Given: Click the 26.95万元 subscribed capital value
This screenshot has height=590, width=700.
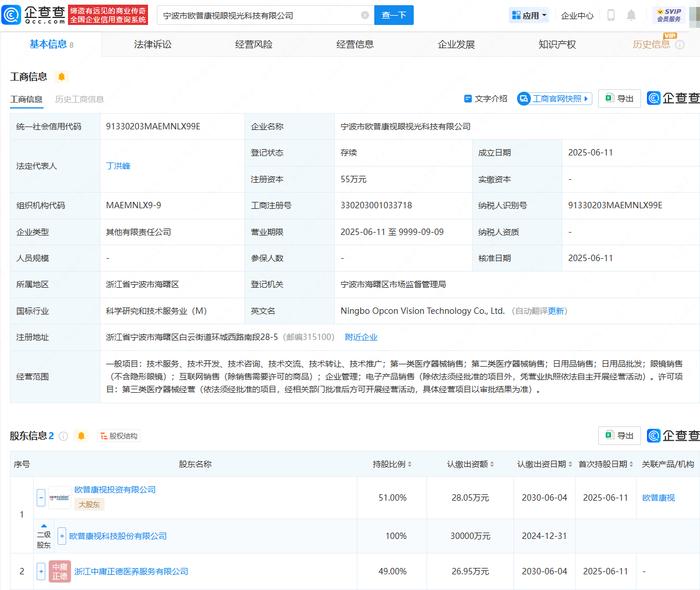Looking at the screenshot, I should (x=470, y=571).
